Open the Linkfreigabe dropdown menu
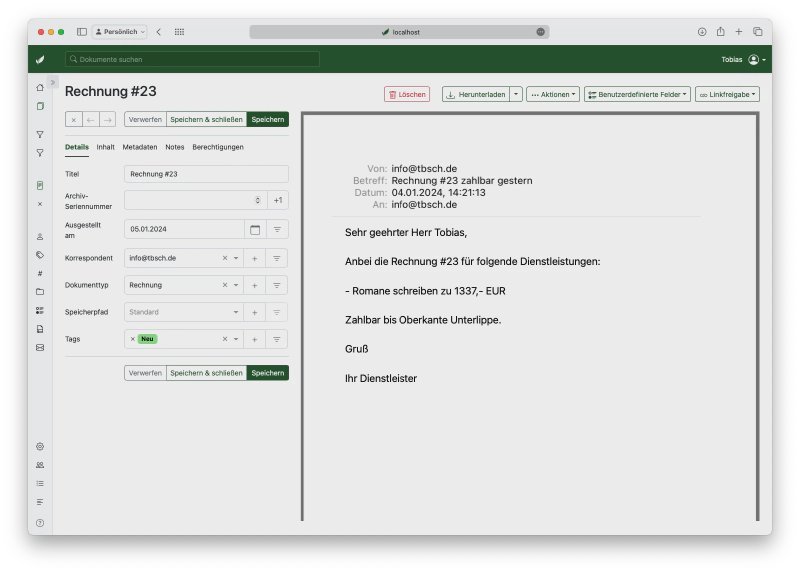Screen dimensions: 800x572 tap(727, 94)
